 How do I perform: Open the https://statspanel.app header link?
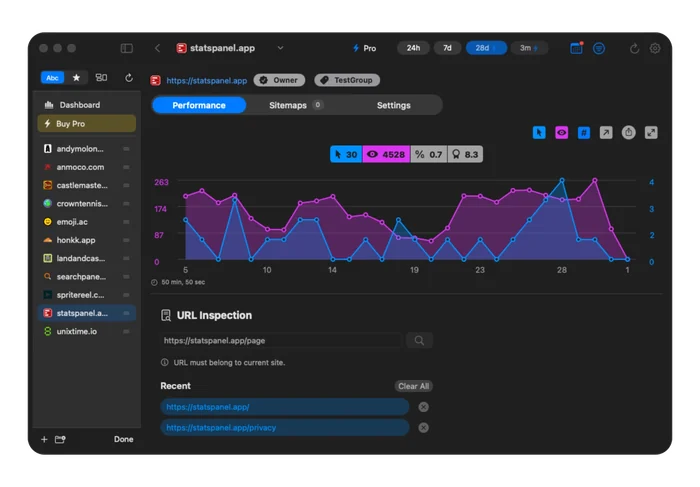[207, 80]
